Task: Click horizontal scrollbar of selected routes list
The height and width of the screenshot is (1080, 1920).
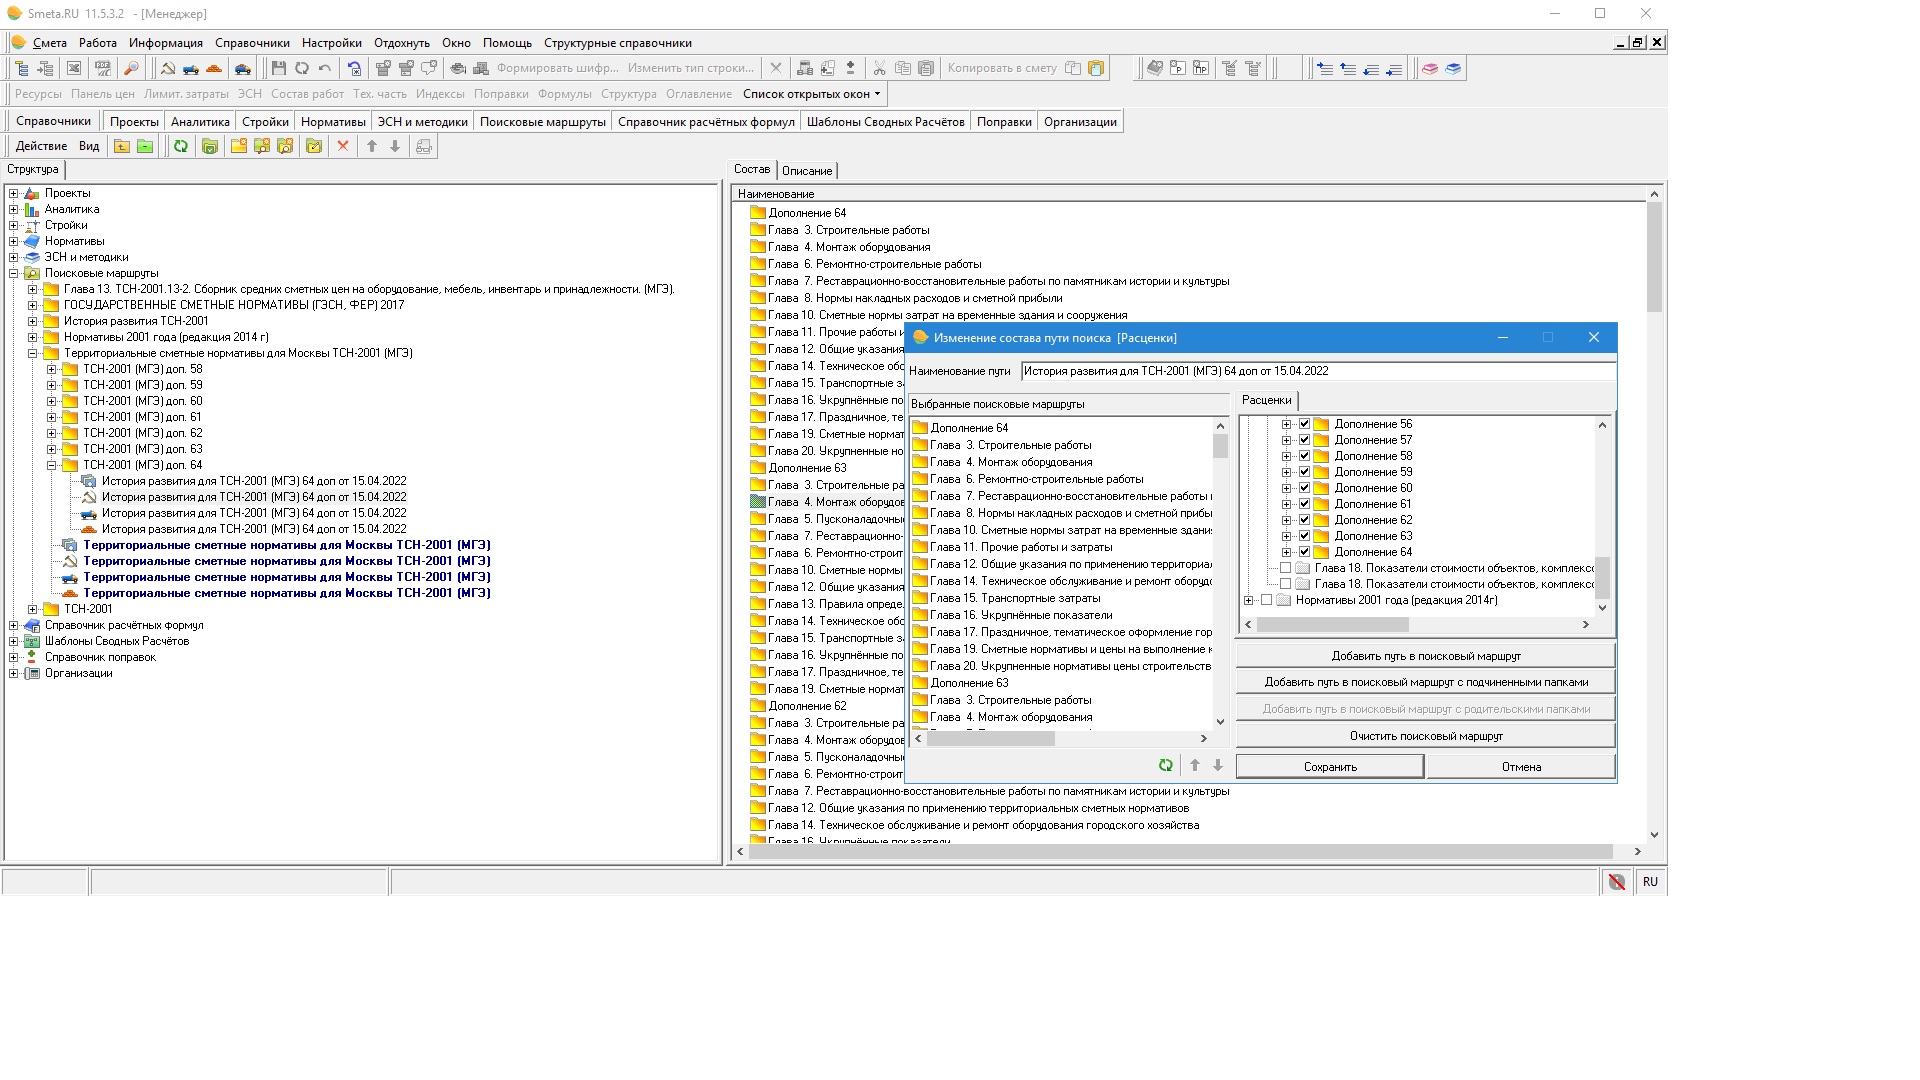Action: 1061,738
